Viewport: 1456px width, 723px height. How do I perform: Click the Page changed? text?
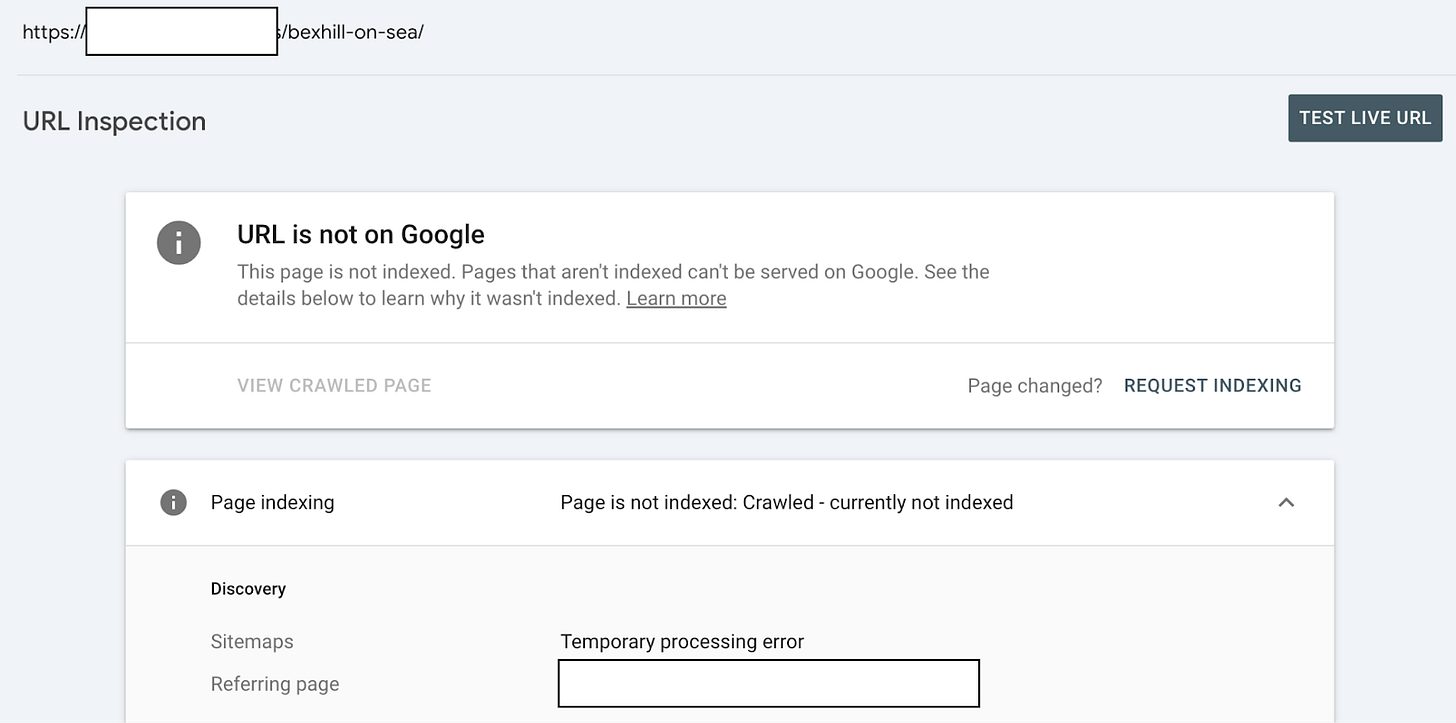(x=1034, y=386)
